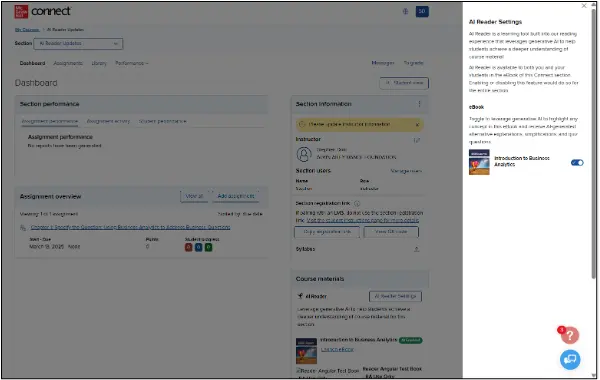Go to My Courses breadcrumb link

point(27,29)
